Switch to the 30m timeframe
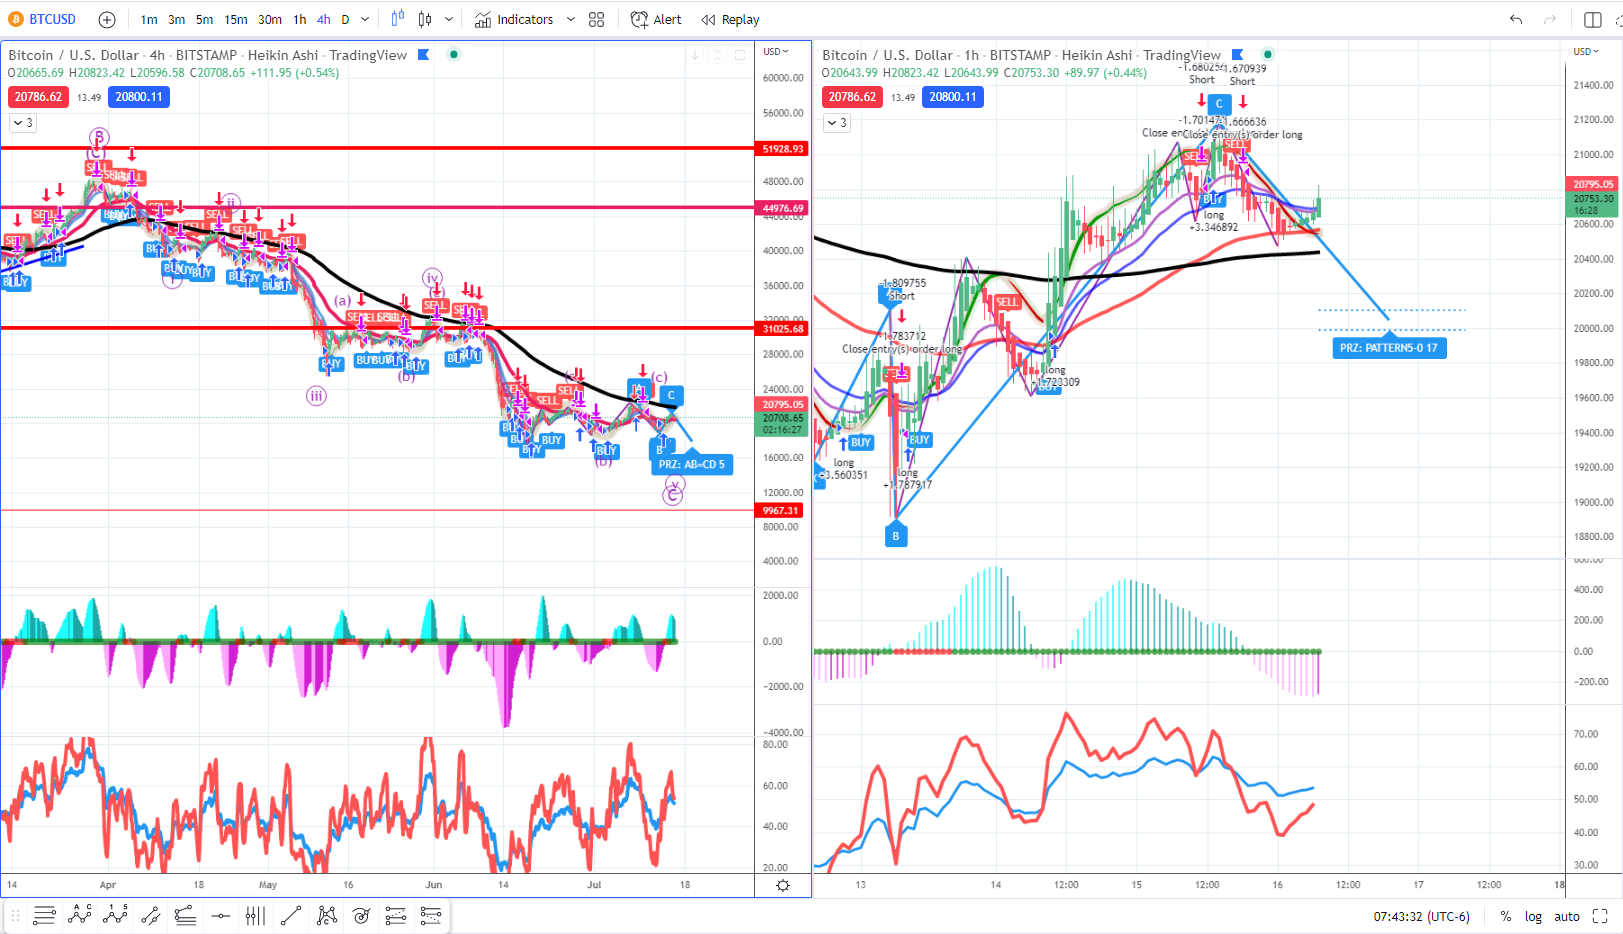1623x934 pixels. point(270,20)
